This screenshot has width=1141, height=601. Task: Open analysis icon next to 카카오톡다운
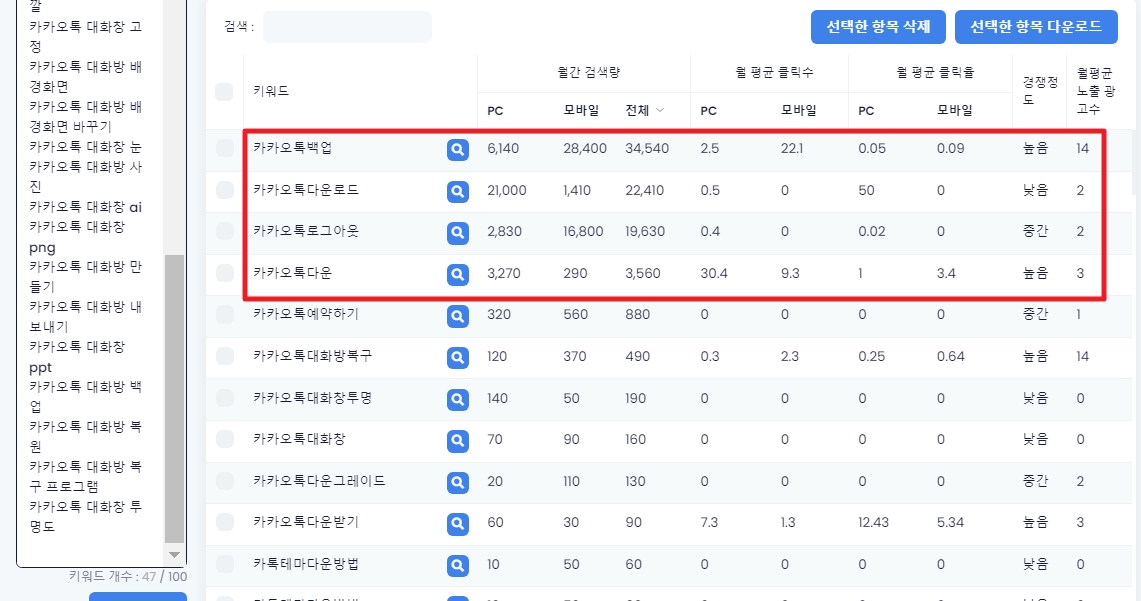pos(457,274)
